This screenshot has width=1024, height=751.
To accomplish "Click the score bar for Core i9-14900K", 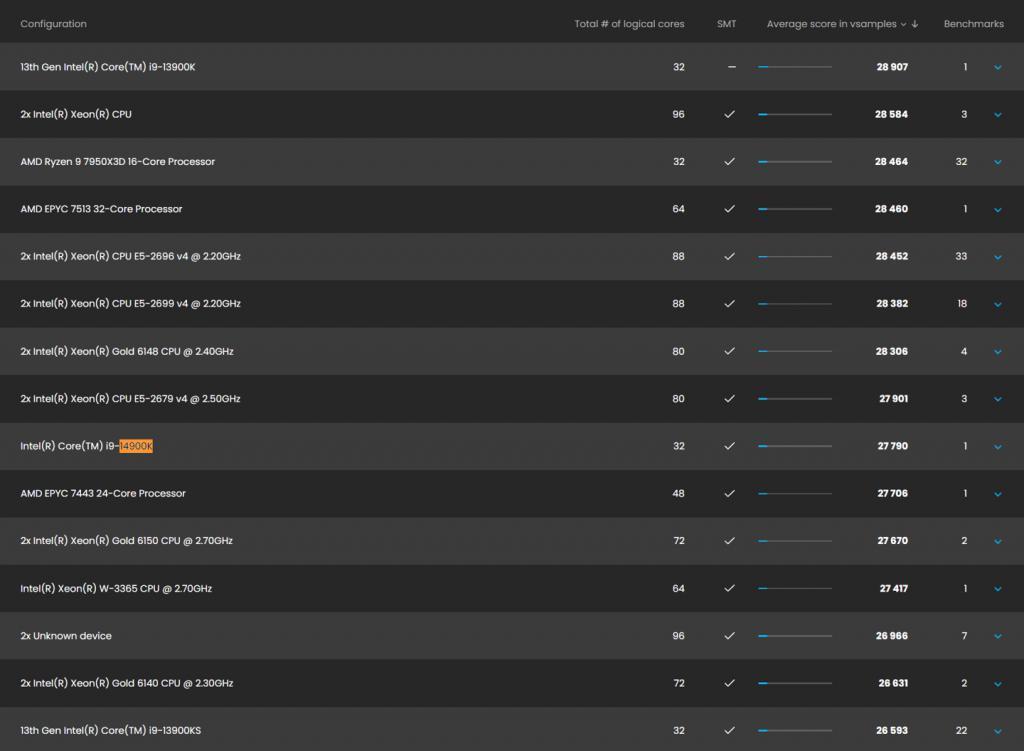I will click(795, 446).
